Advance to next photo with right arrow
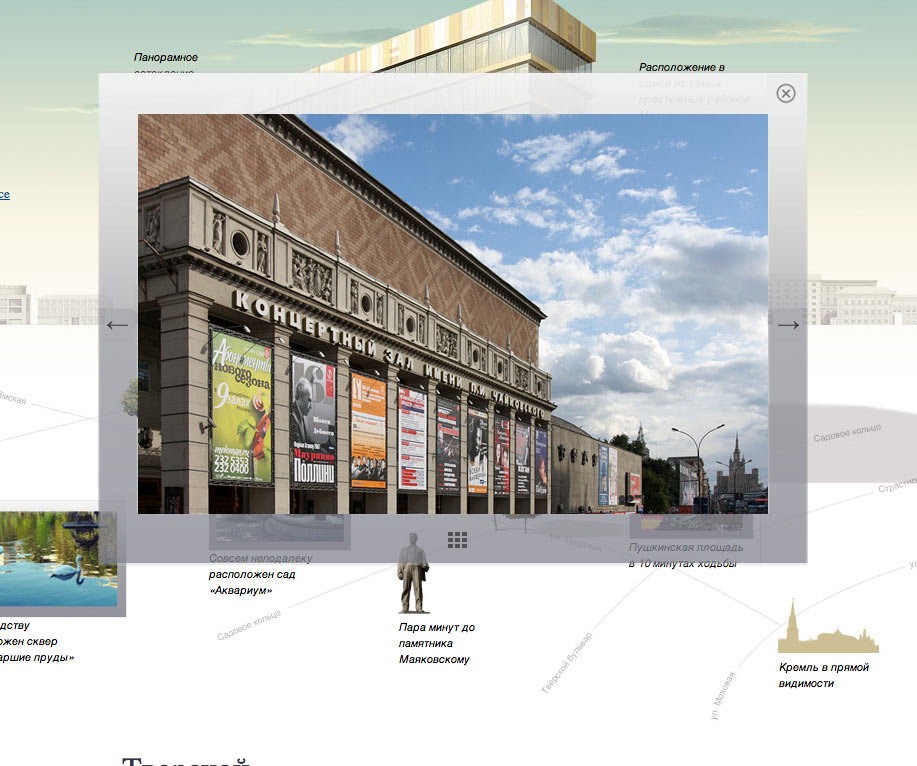The width and height of the screenshot is (917, 766). [x=788, y=324]
